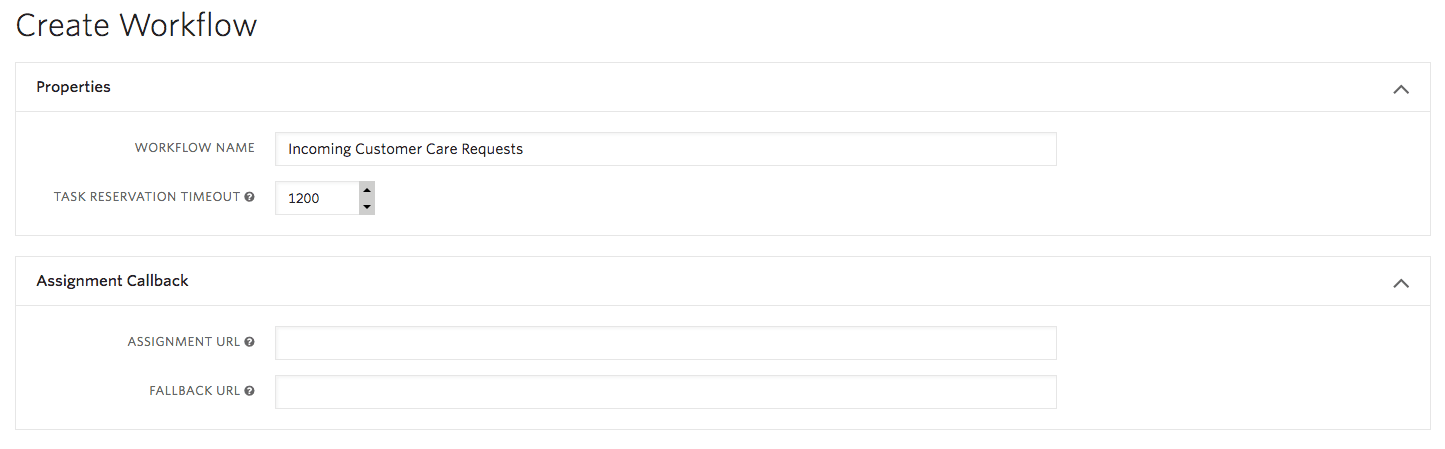Click the word 'Customer' in the workflow name
The height and width of the screenshot is (449, 1445).
[x=388, y=149]
